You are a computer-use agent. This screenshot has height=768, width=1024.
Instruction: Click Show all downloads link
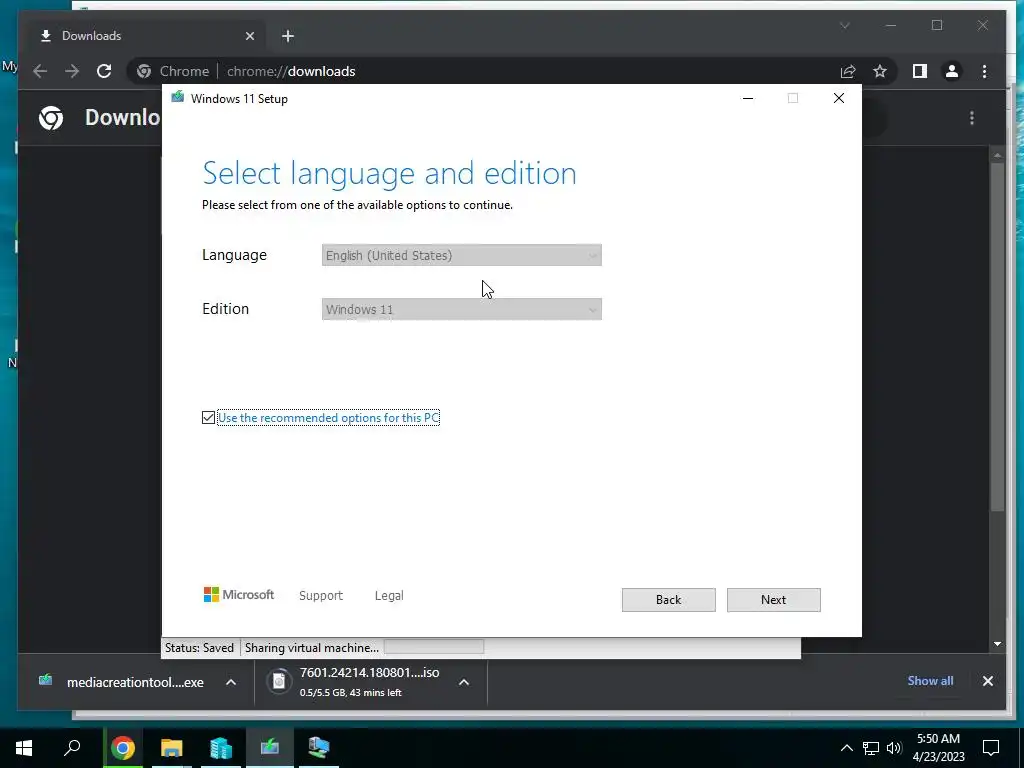[930, 680]
